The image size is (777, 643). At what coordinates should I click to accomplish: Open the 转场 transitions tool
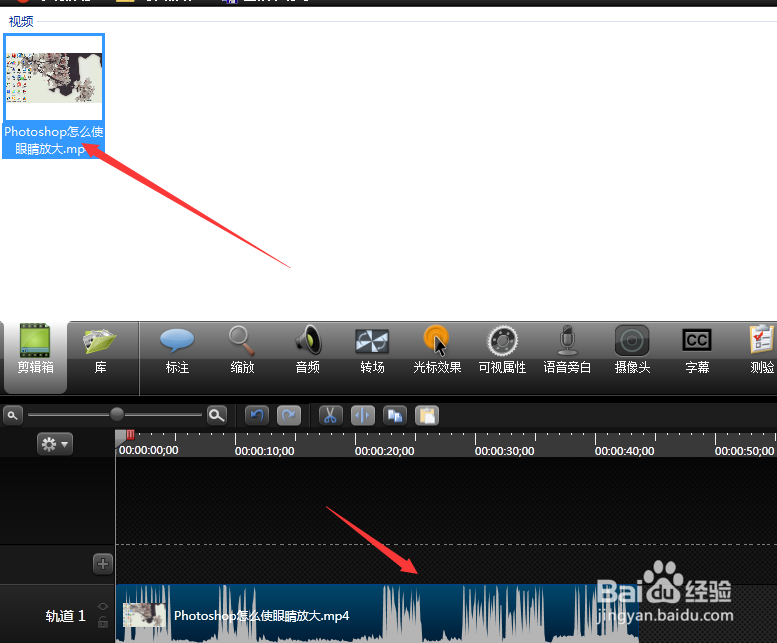[372, 349]
